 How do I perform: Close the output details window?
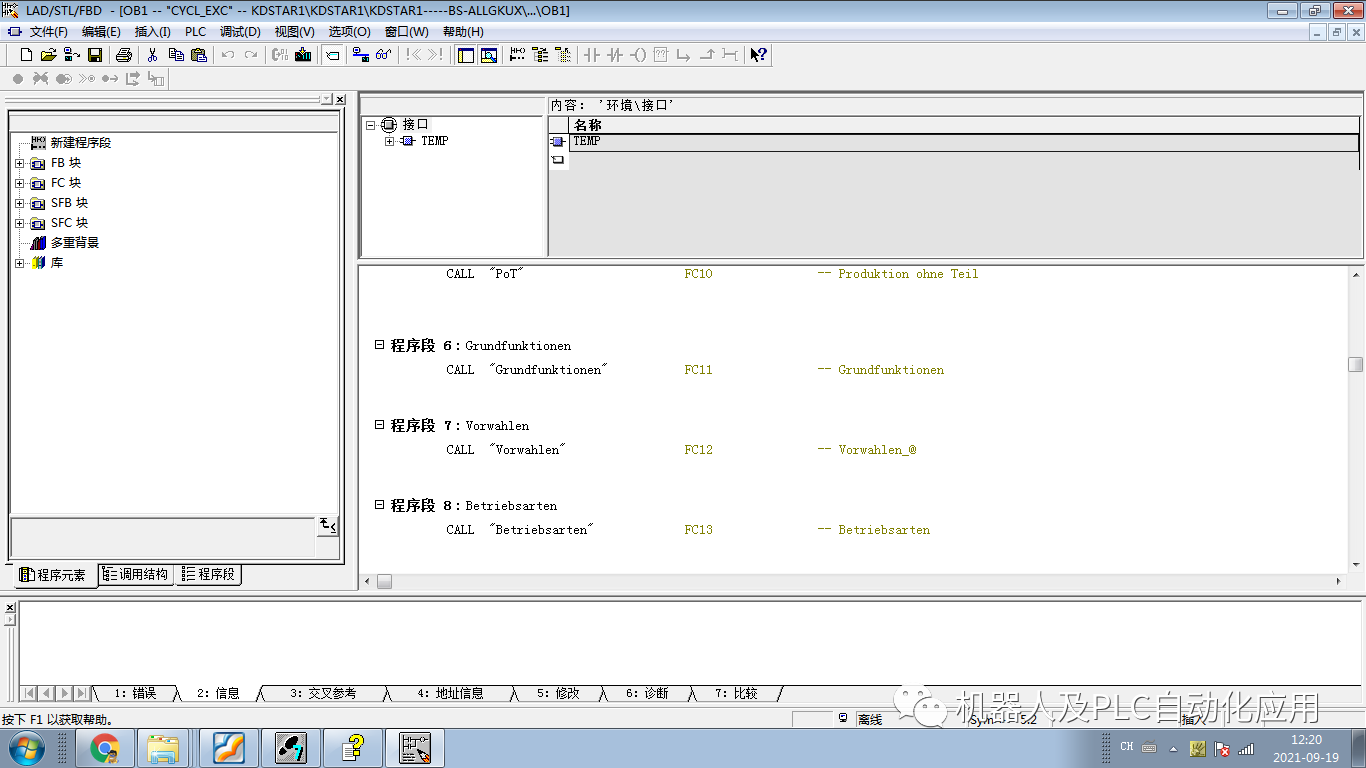(10, 606)
